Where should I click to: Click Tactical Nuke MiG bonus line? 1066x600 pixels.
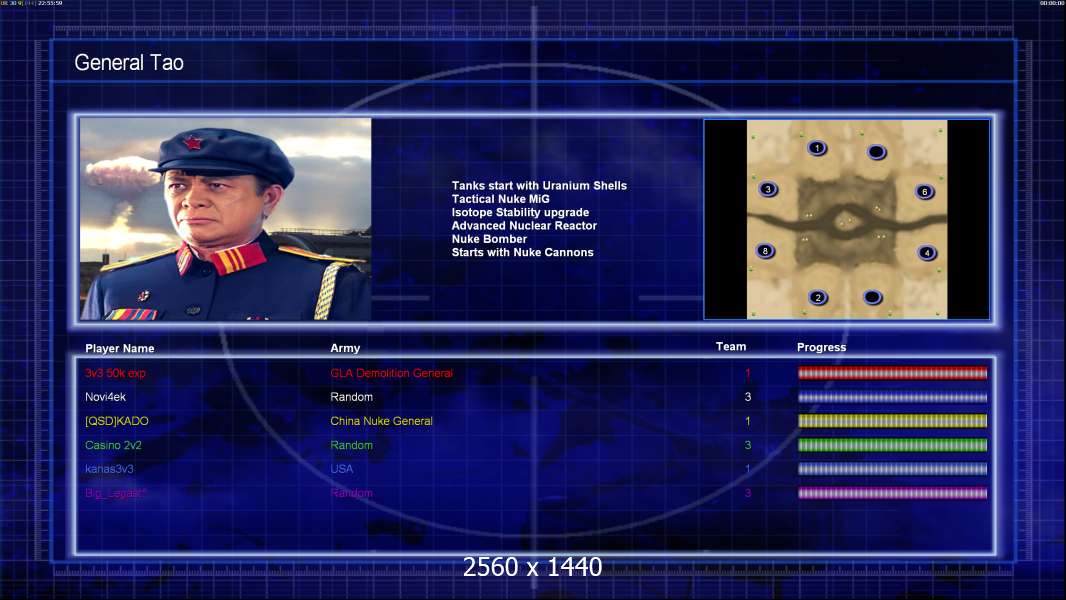(500, 199)
